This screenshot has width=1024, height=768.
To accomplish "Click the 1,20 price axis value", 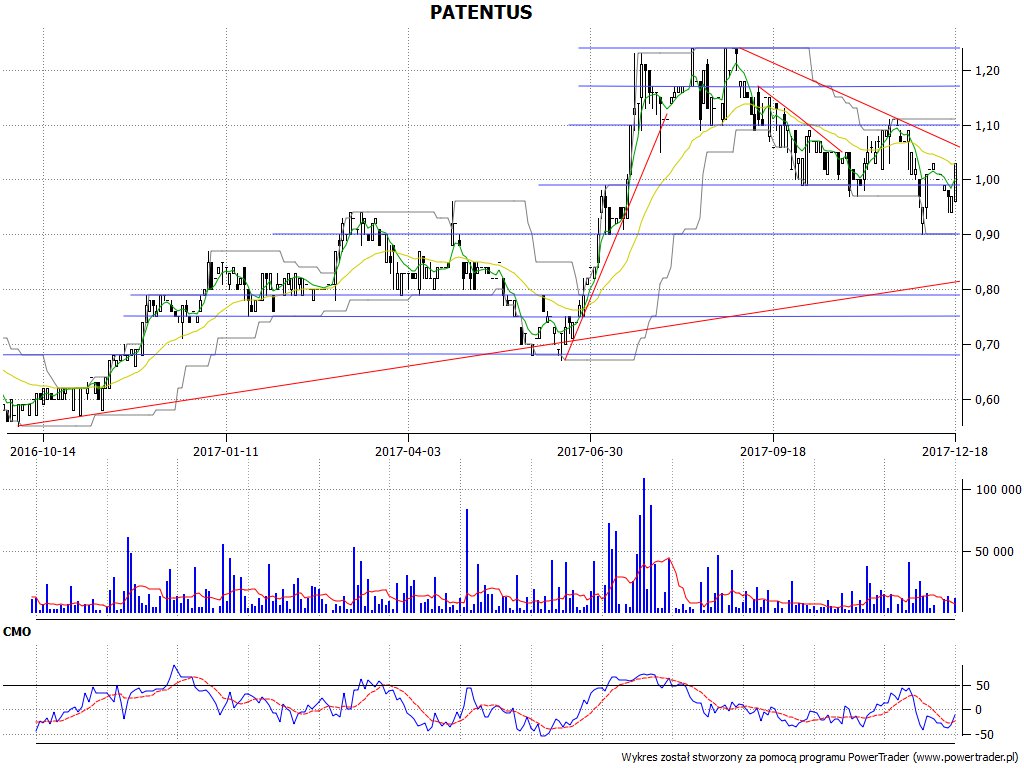I will click(x=987, y=71).
